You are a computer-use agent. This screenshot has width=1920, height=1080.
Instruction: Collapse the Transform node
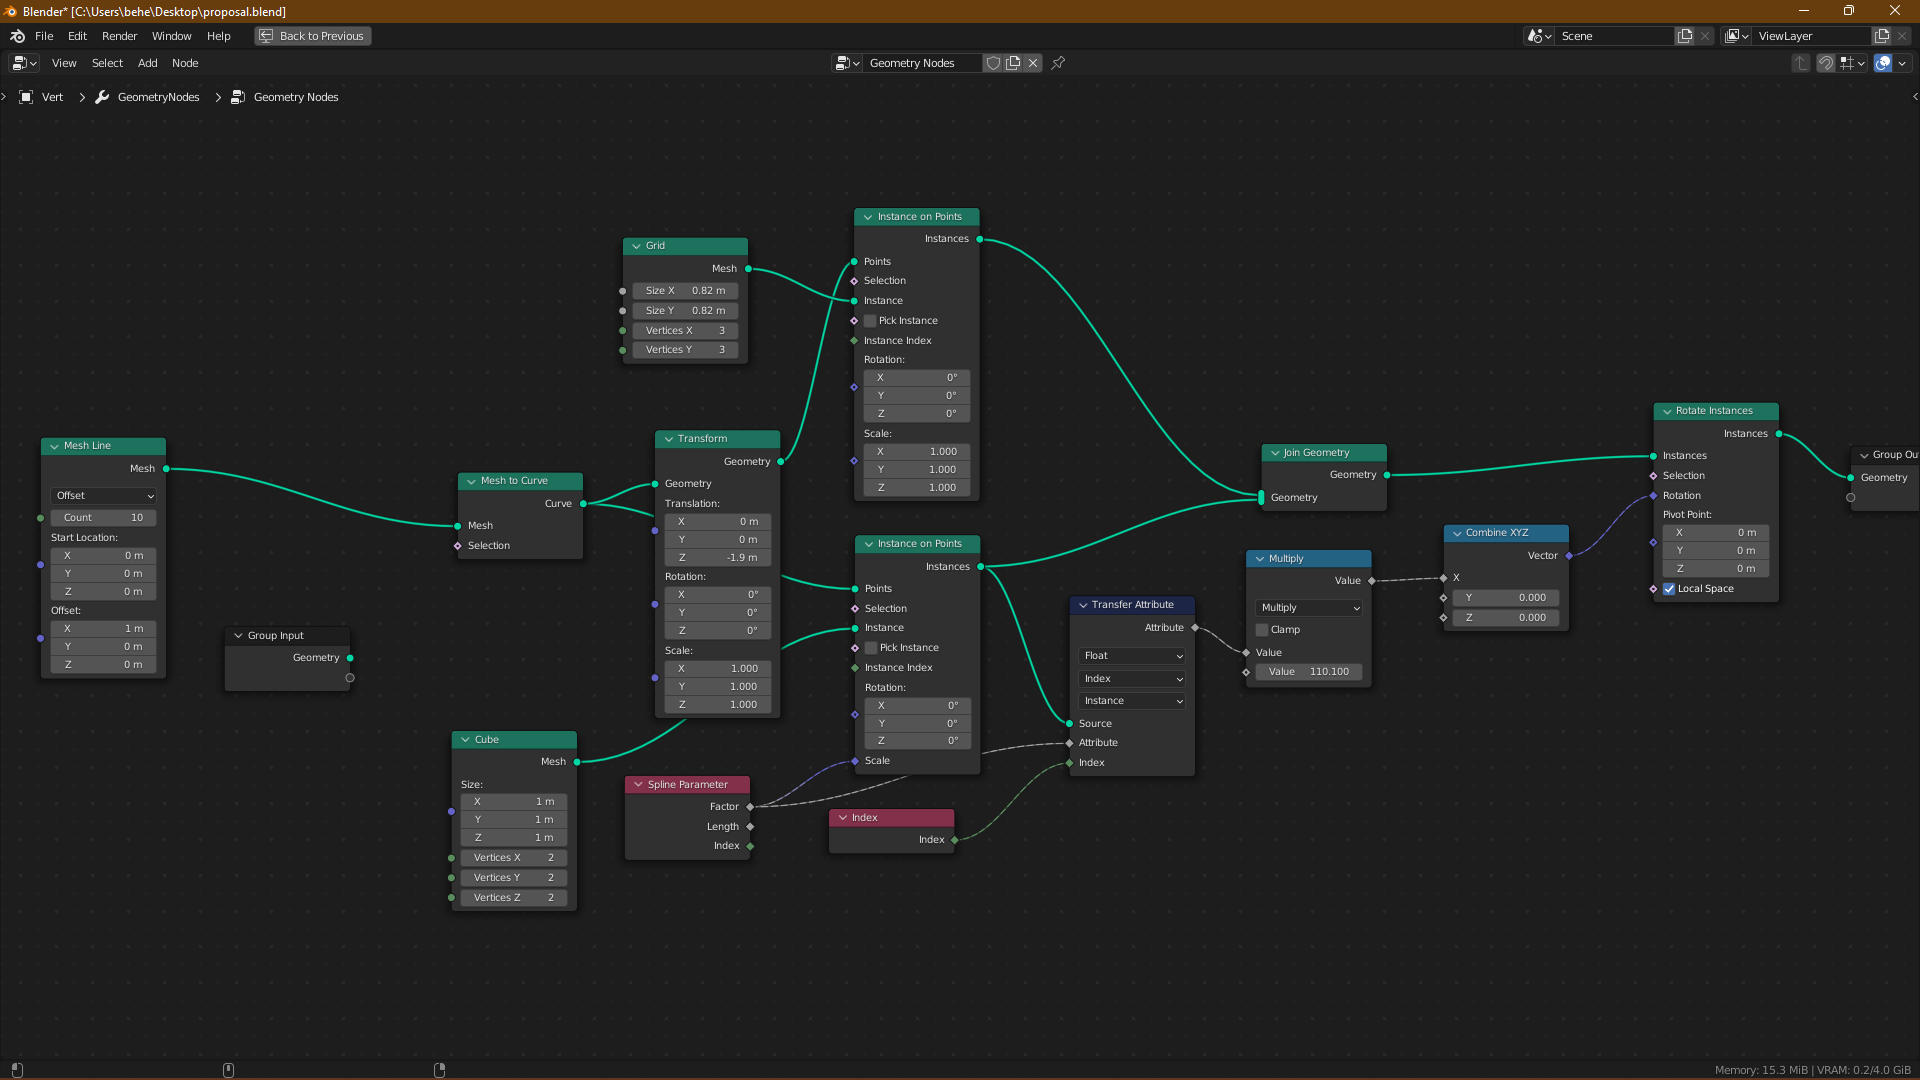[669, 439]
